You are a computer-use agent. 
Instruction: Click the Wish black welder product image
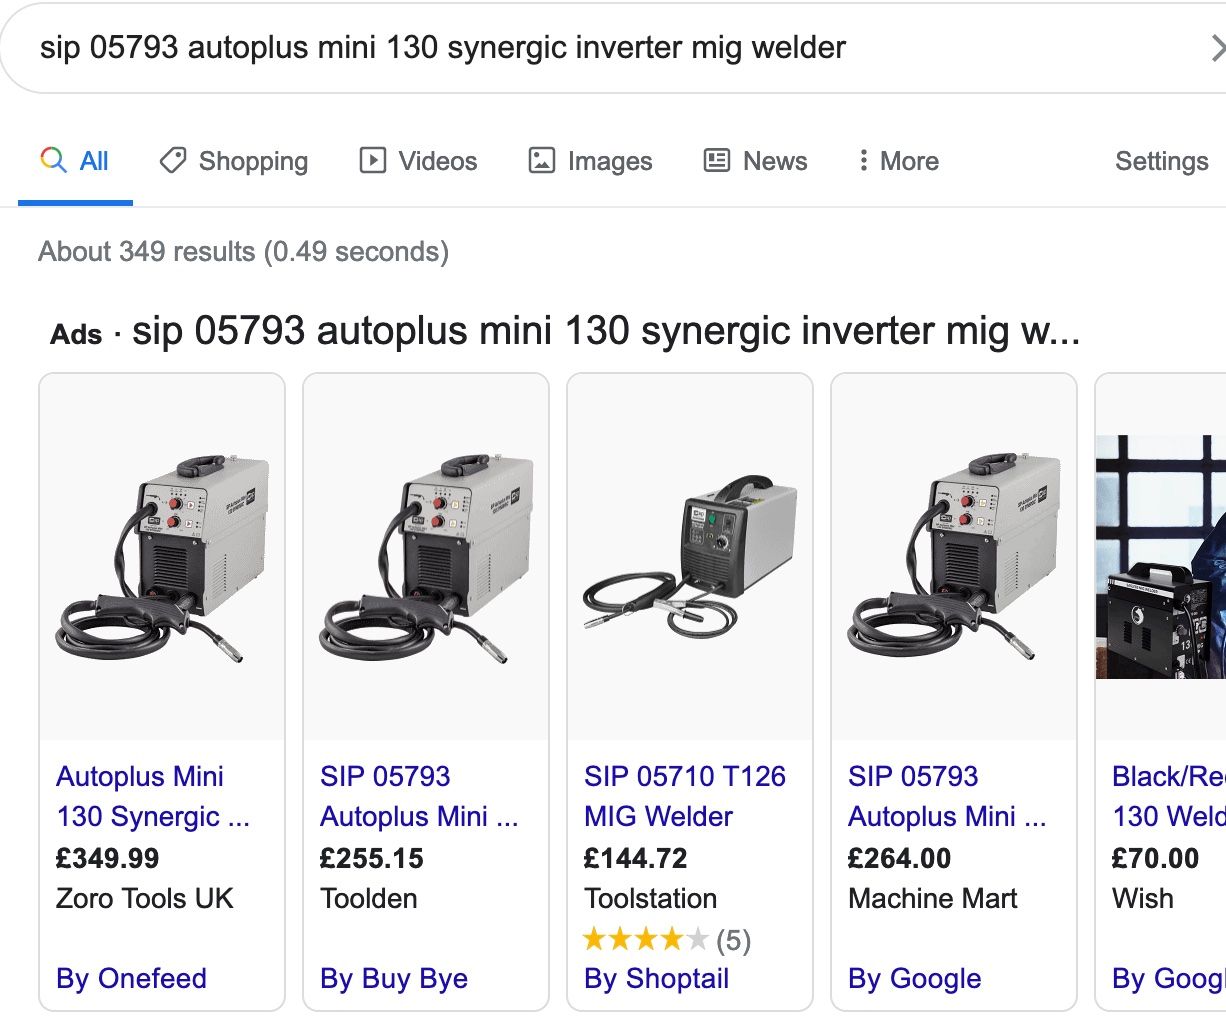(x=1160, y=557)
